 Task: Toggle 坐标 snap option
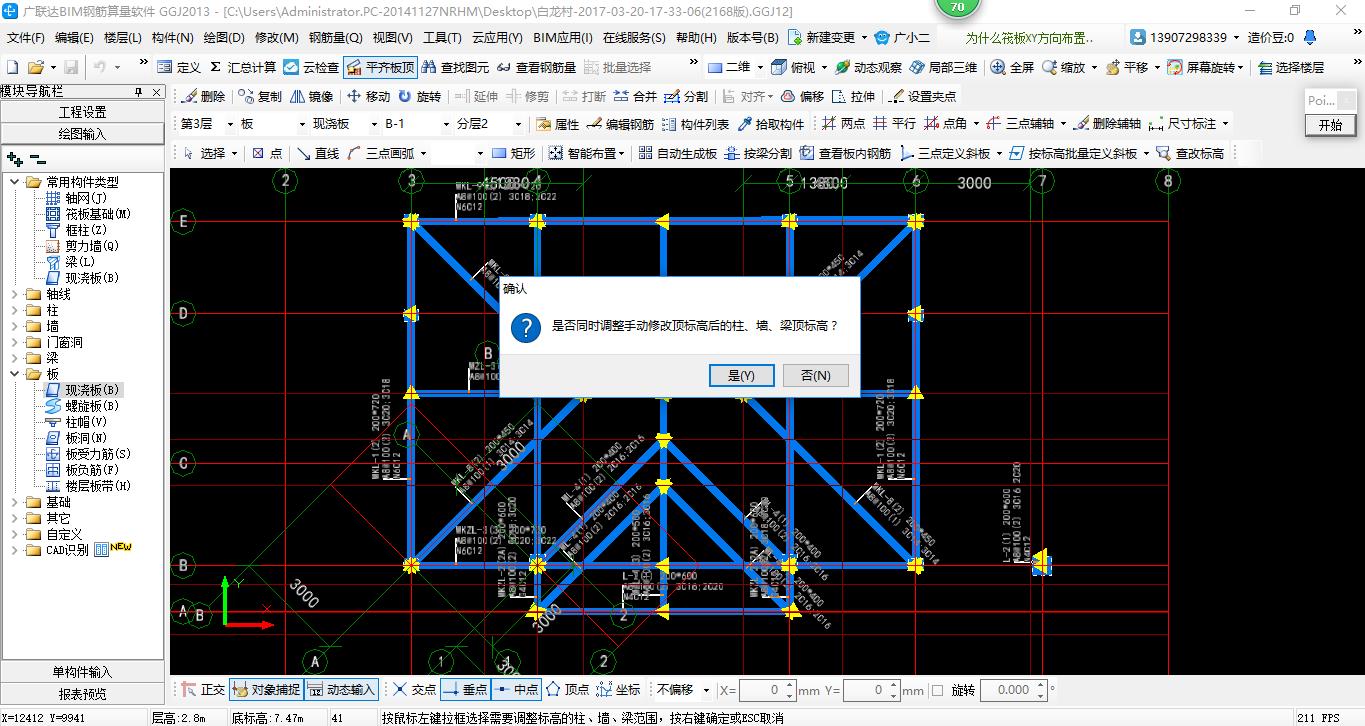point(618,690)
